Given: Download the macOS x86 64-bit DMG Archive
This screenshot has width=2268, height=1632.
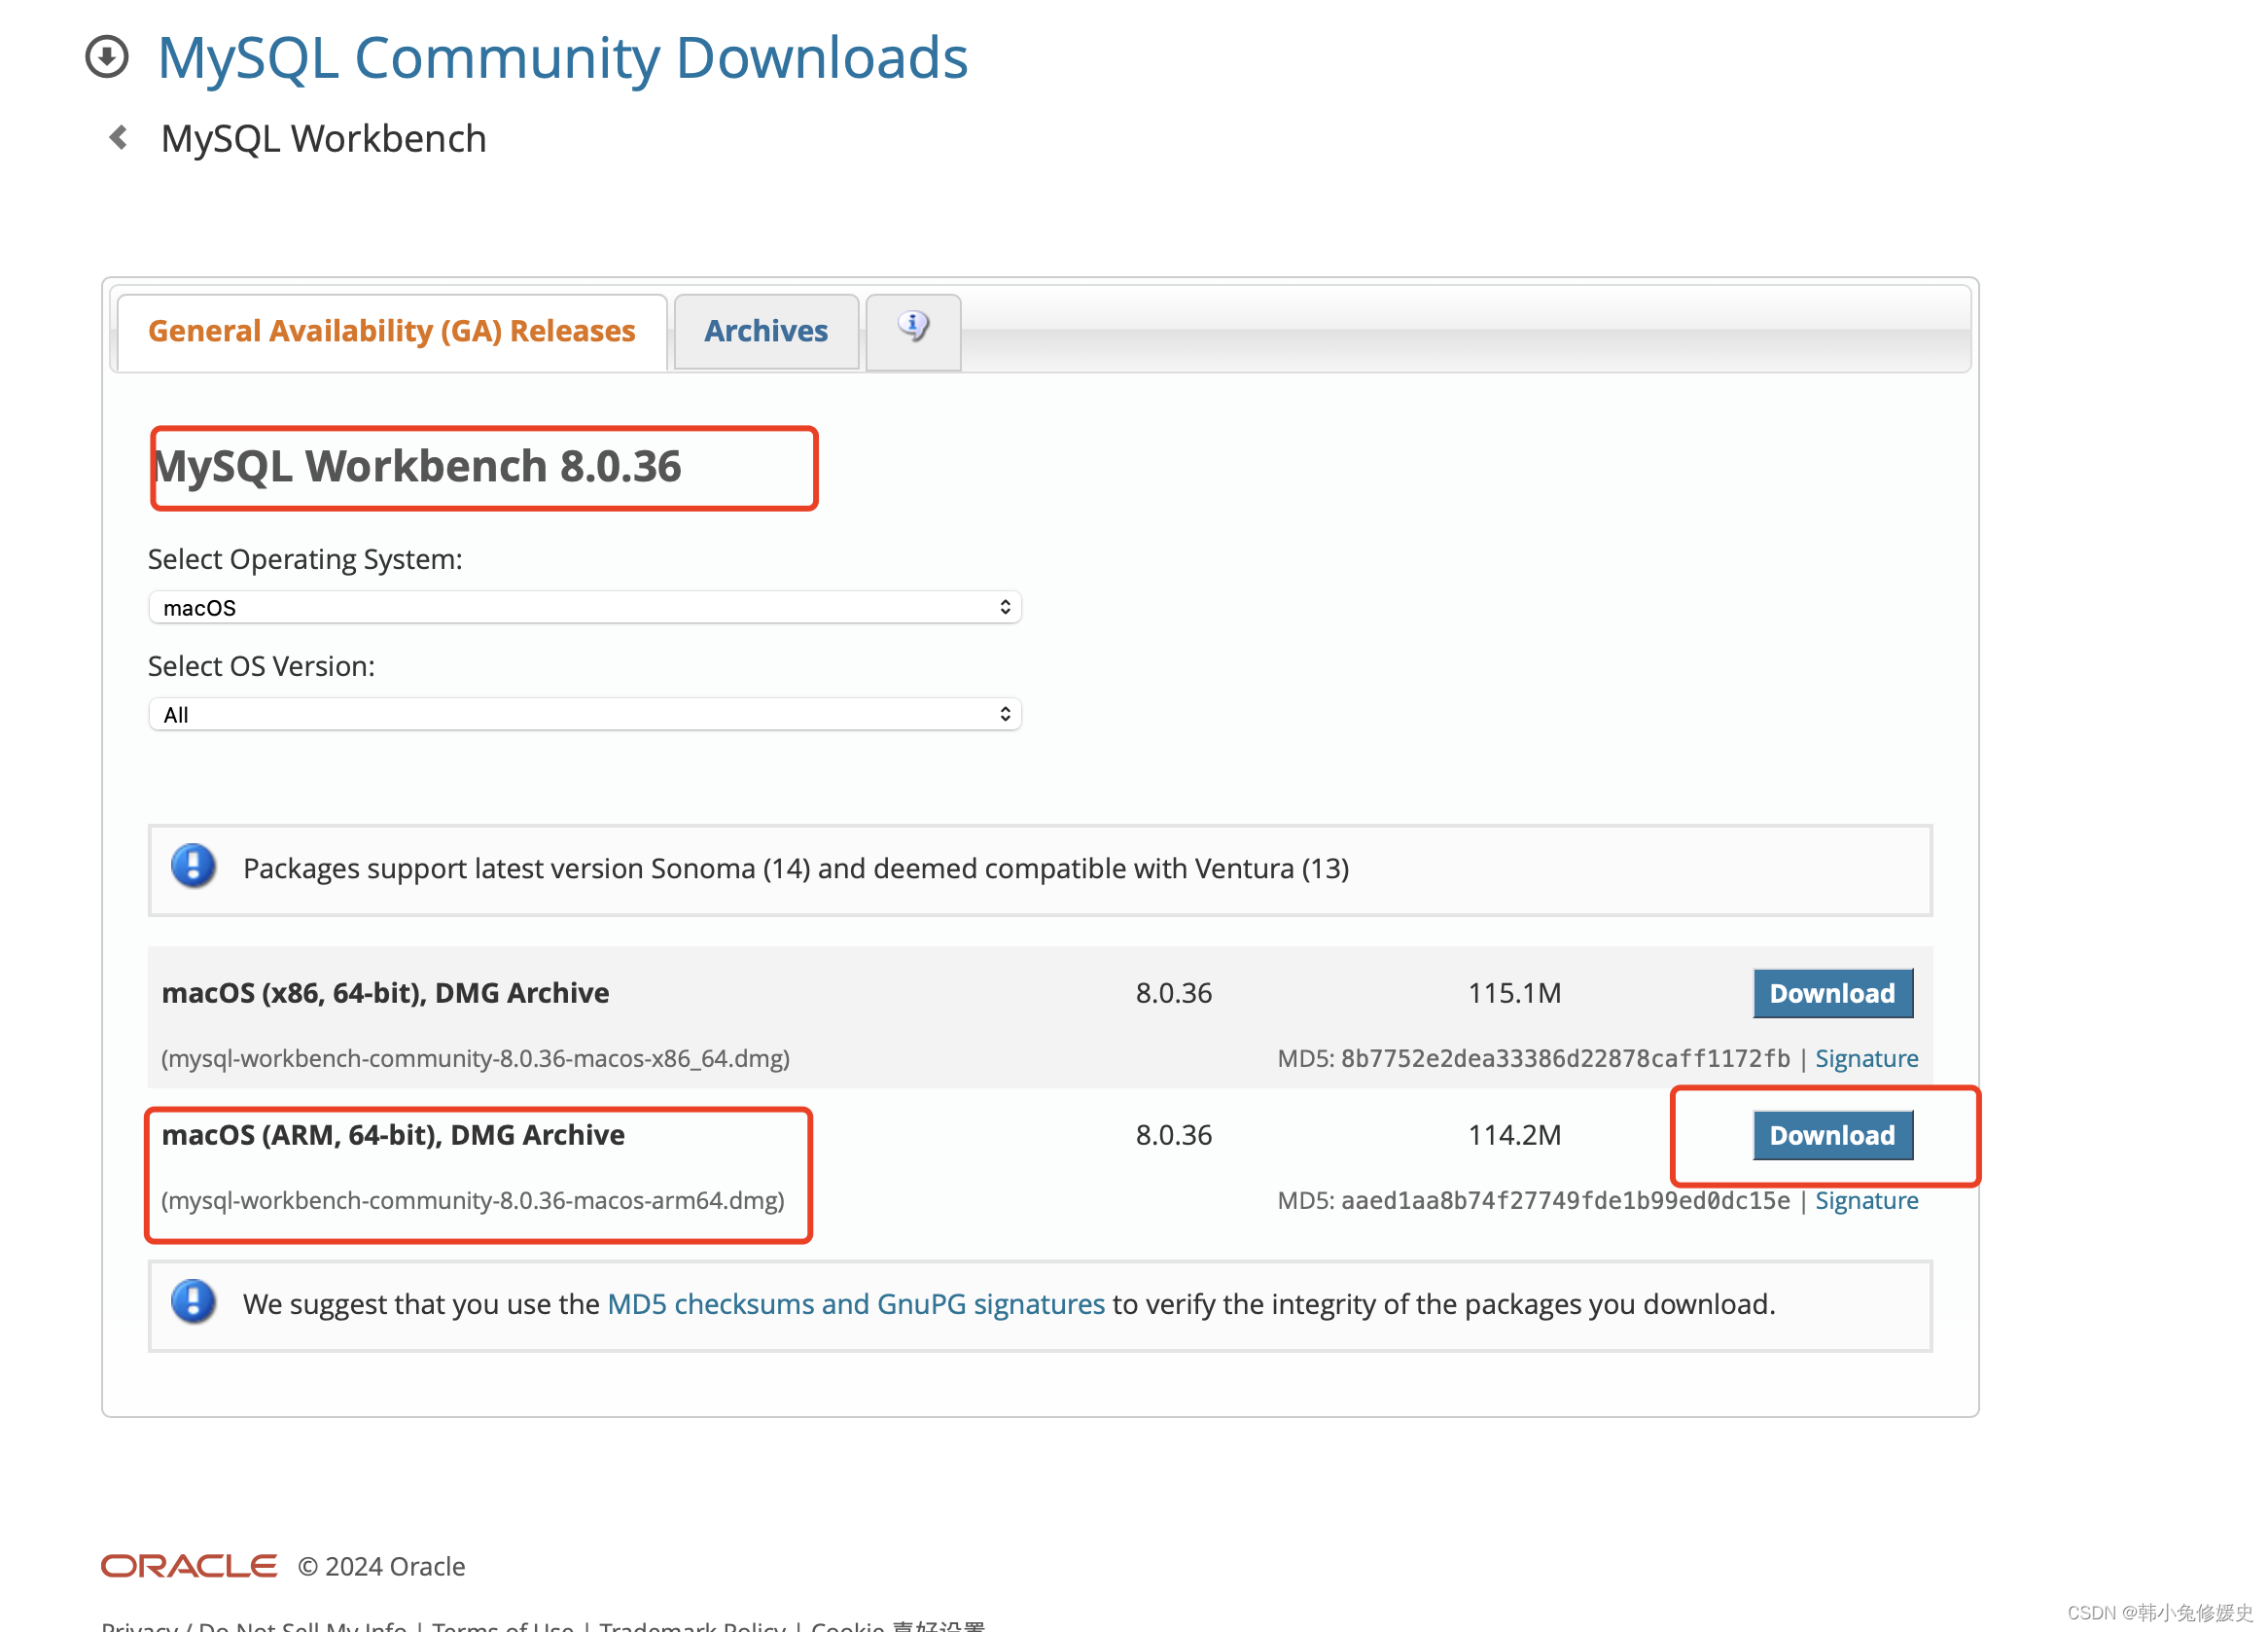Looking at the screenshot, I should [x=1831, y=993].
